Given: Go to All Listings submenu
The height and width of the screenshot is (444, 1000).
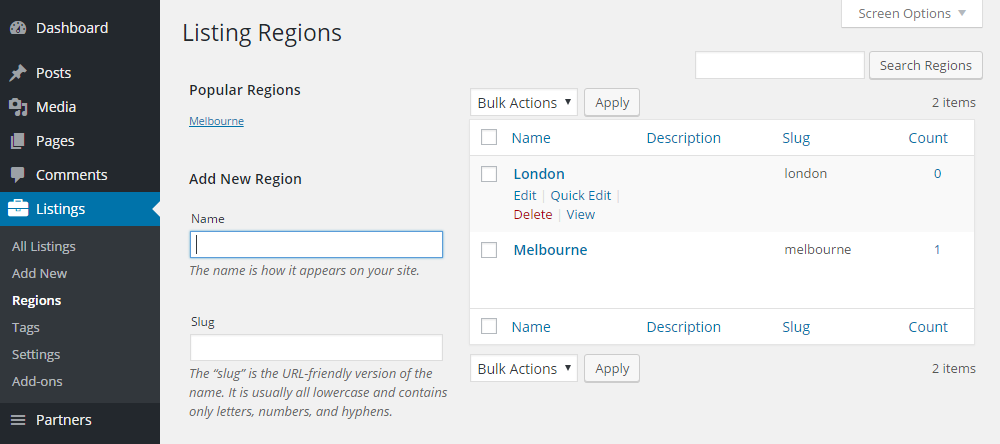Looking at the screenshot, I should 43,246.
